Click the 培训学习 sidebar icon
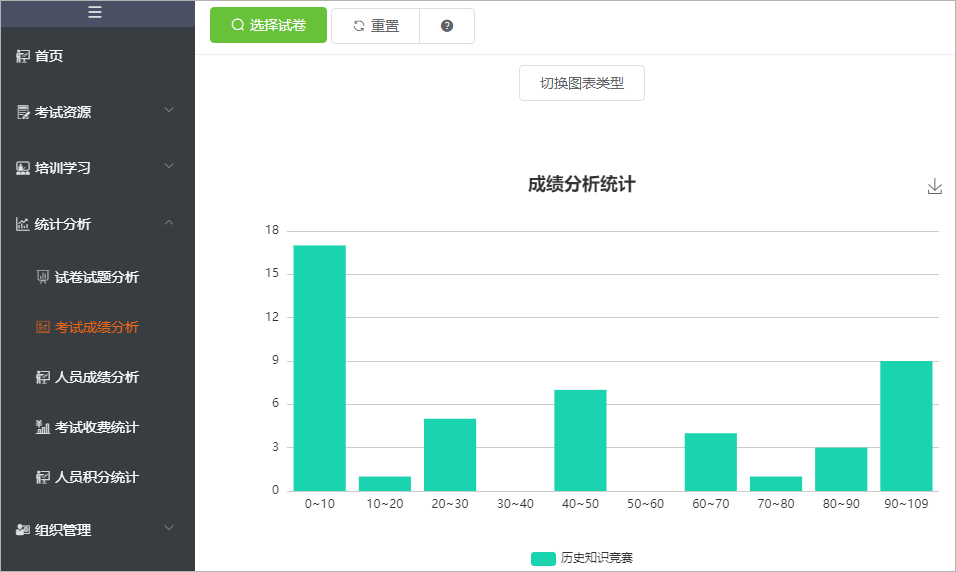 click(x=23, y=169)
